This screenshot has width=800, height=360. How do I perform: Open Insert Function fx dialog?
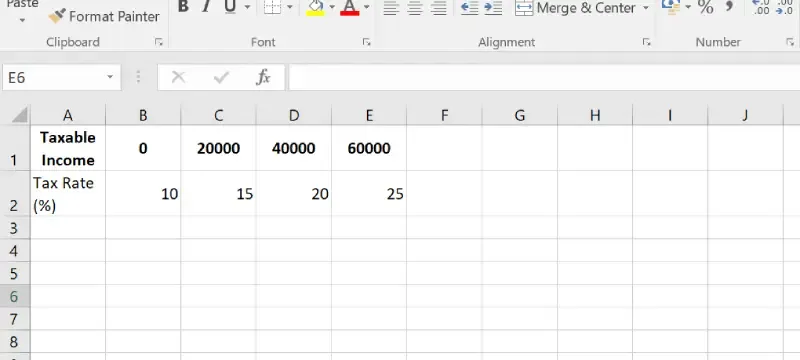pyautogui.click(x=263, y=78)
